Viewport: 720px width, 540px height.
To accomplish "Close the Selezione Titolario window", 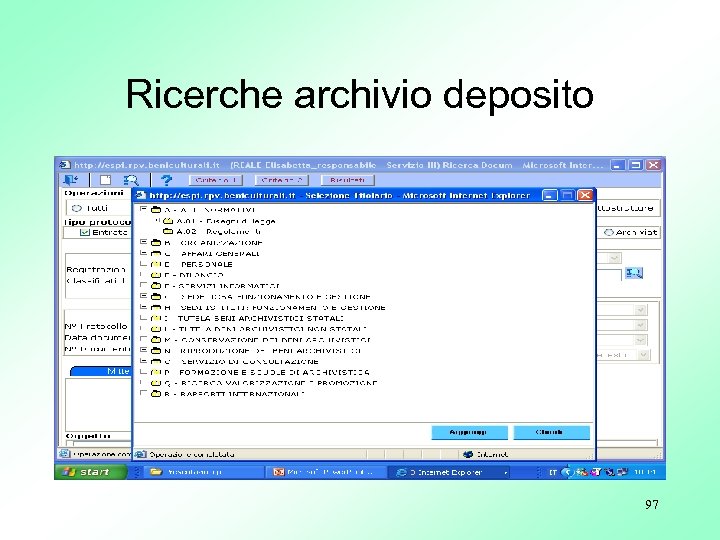I will pos(585,195).
